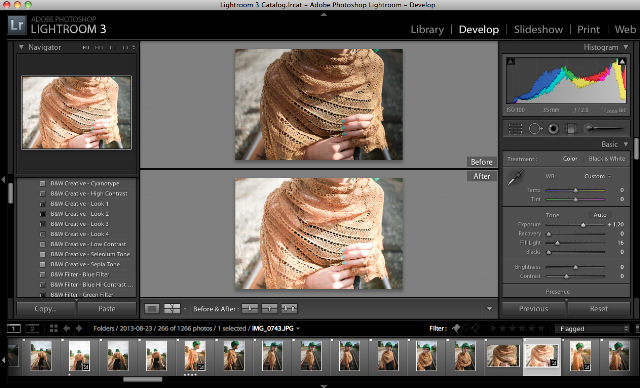The image size is (640, 388).
Task: Click the filmstrip horizontal scrollbar
Action: (x=142, y=379)
